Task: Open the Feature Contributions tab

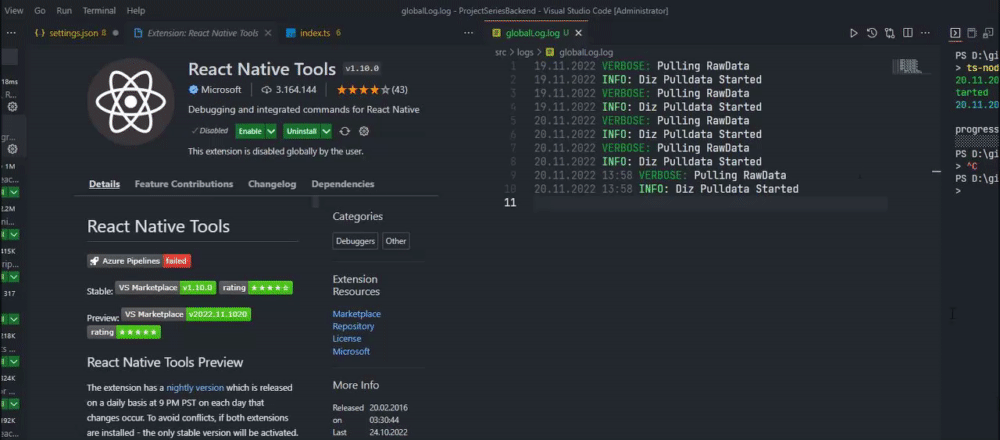Action: (x=184, y=184)
